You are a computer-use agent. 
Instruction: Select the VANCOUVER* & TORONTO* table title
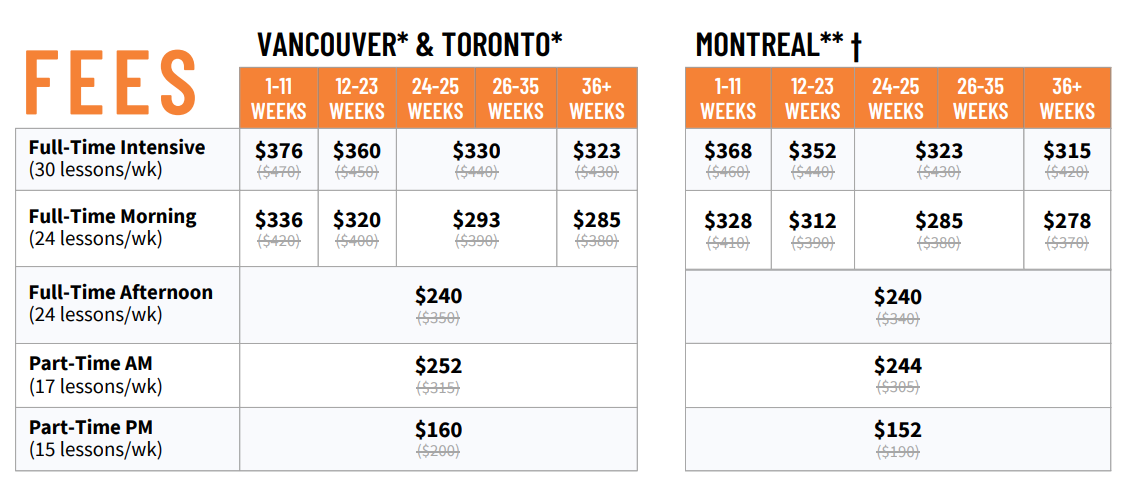410,44
